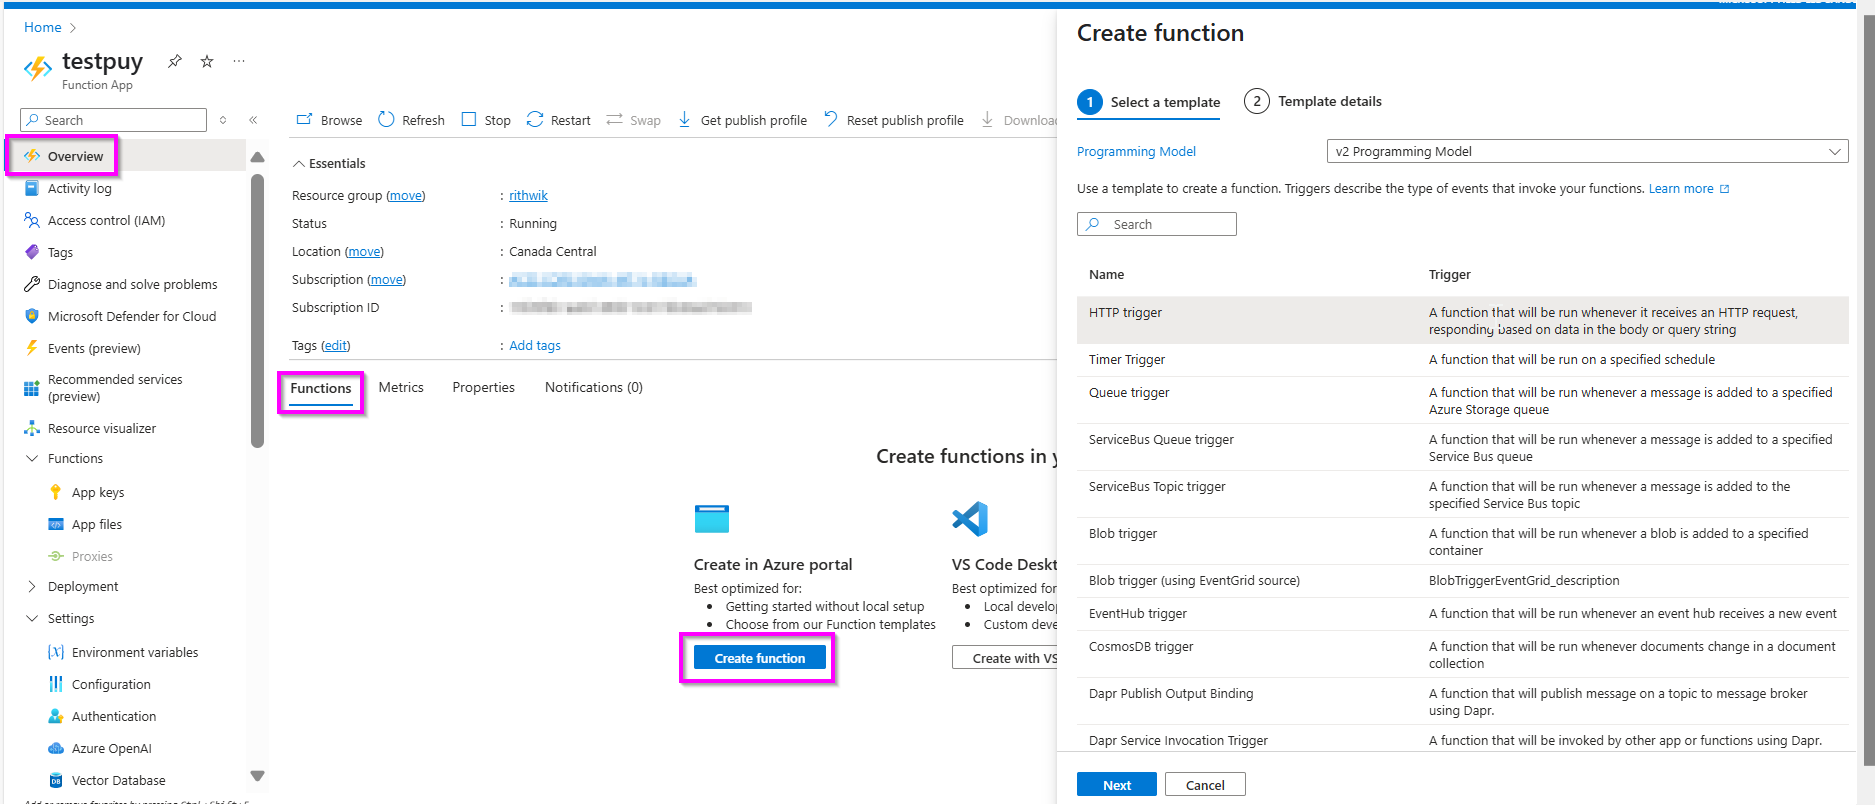Open App keys under Functions

pyautogui.click(x=98, y=492)
